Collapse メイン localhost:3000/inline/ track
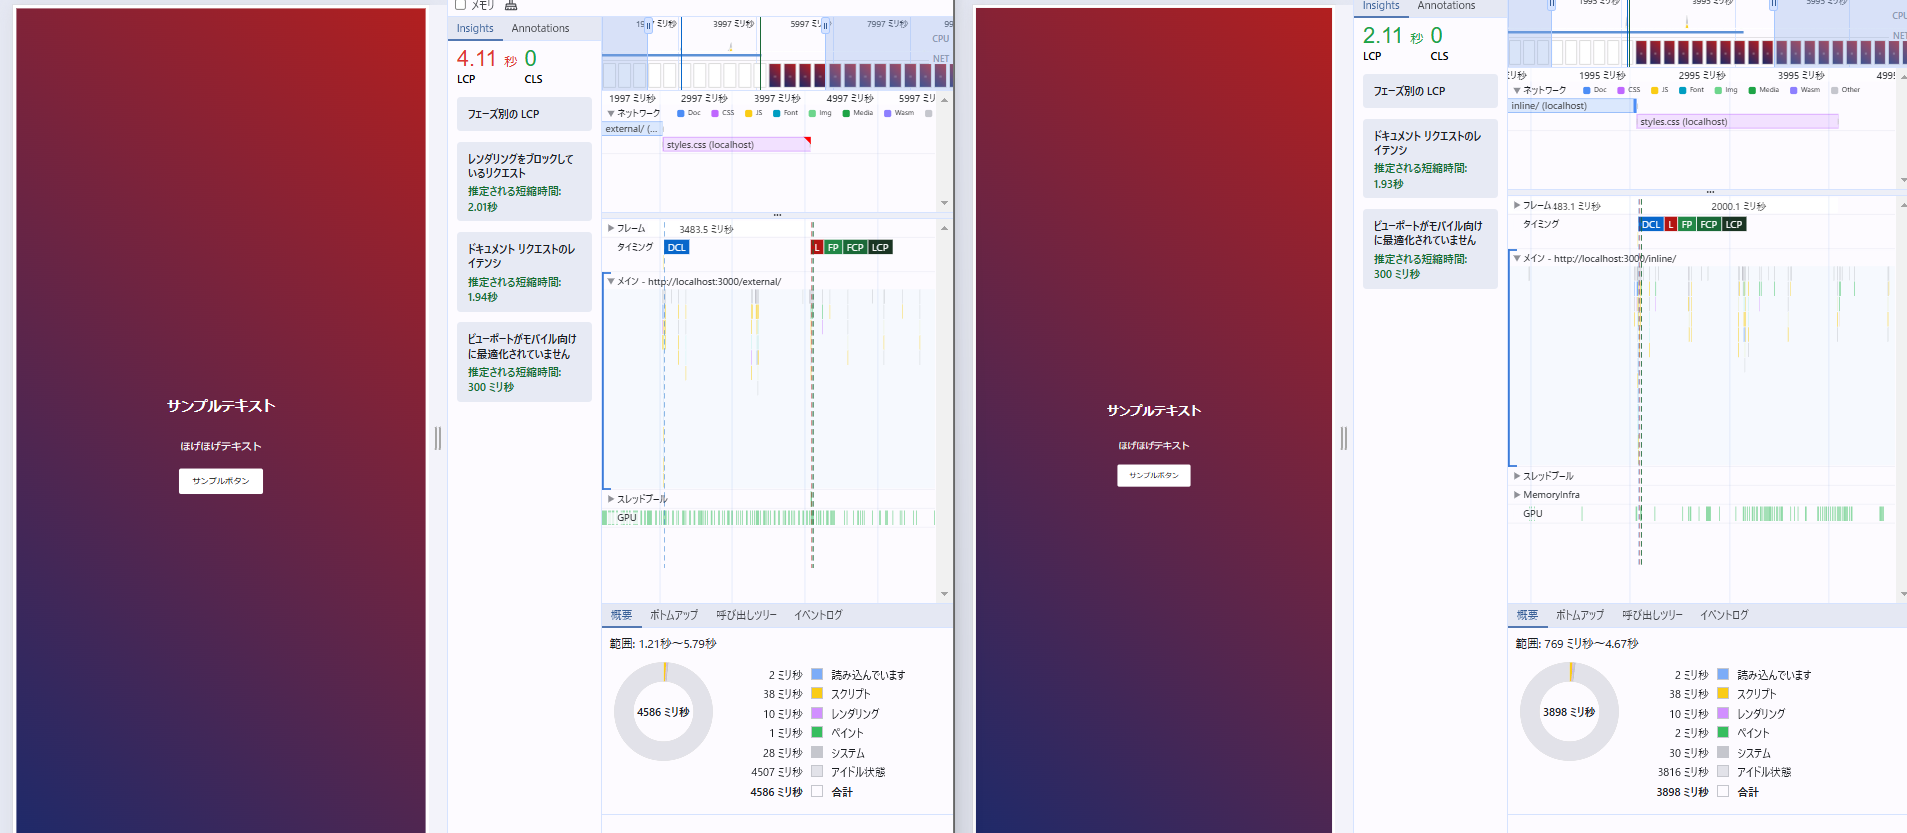 click(1517, 258)
